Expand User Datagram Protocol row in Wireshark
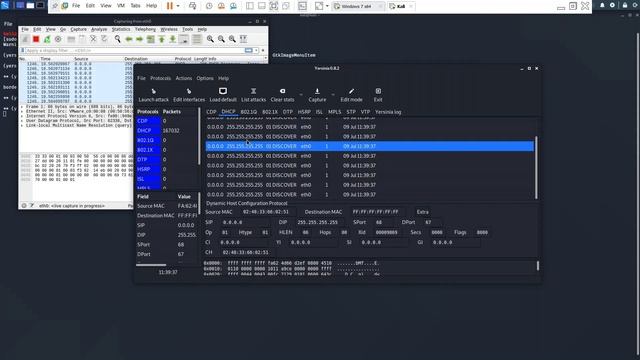 [x=22, y=121]
